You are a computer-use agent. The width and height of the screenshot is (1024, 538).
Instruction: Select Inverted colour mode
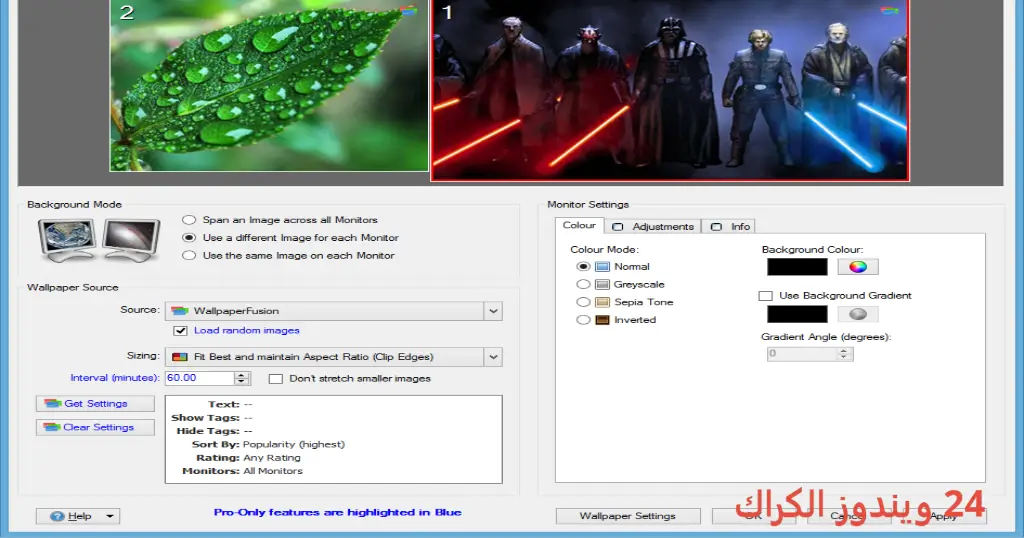[x=583, y=320]
